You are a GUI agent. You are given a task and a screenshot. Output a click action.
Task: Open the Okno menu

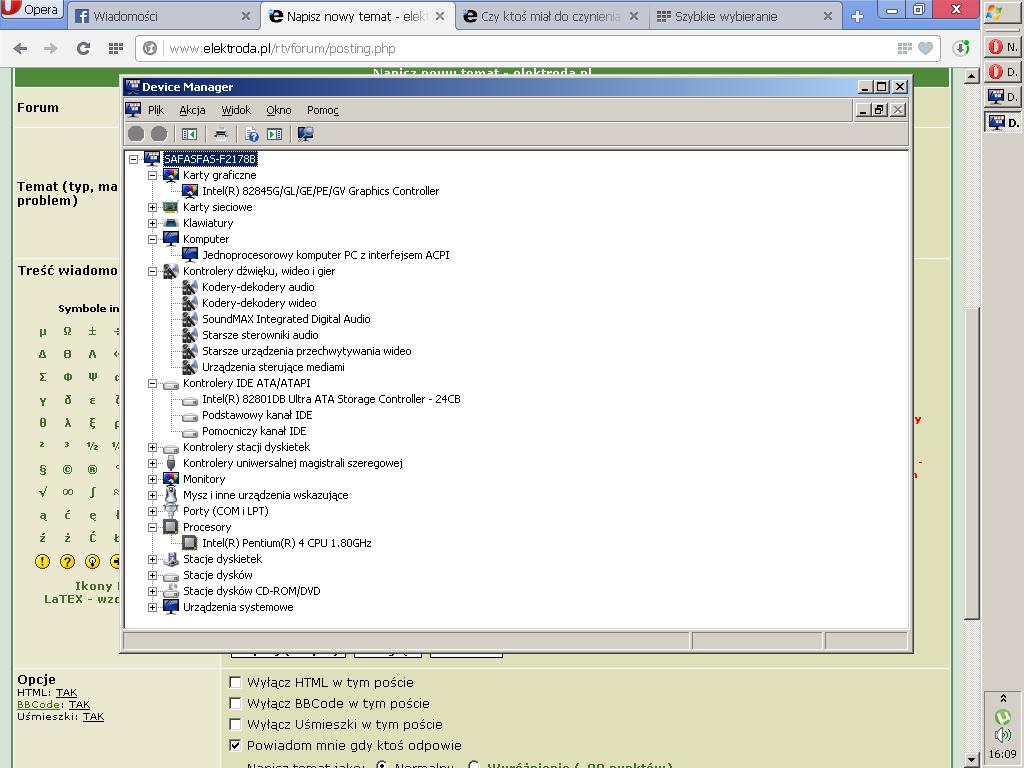pos(278,110)
